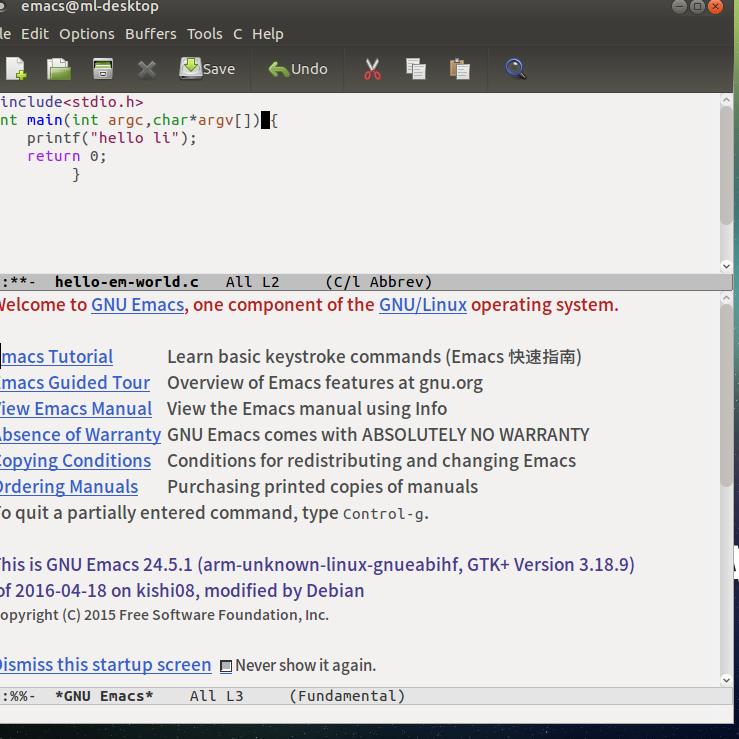
Task: Click the down arrow of code pane scrollbar
Action: 726,266
